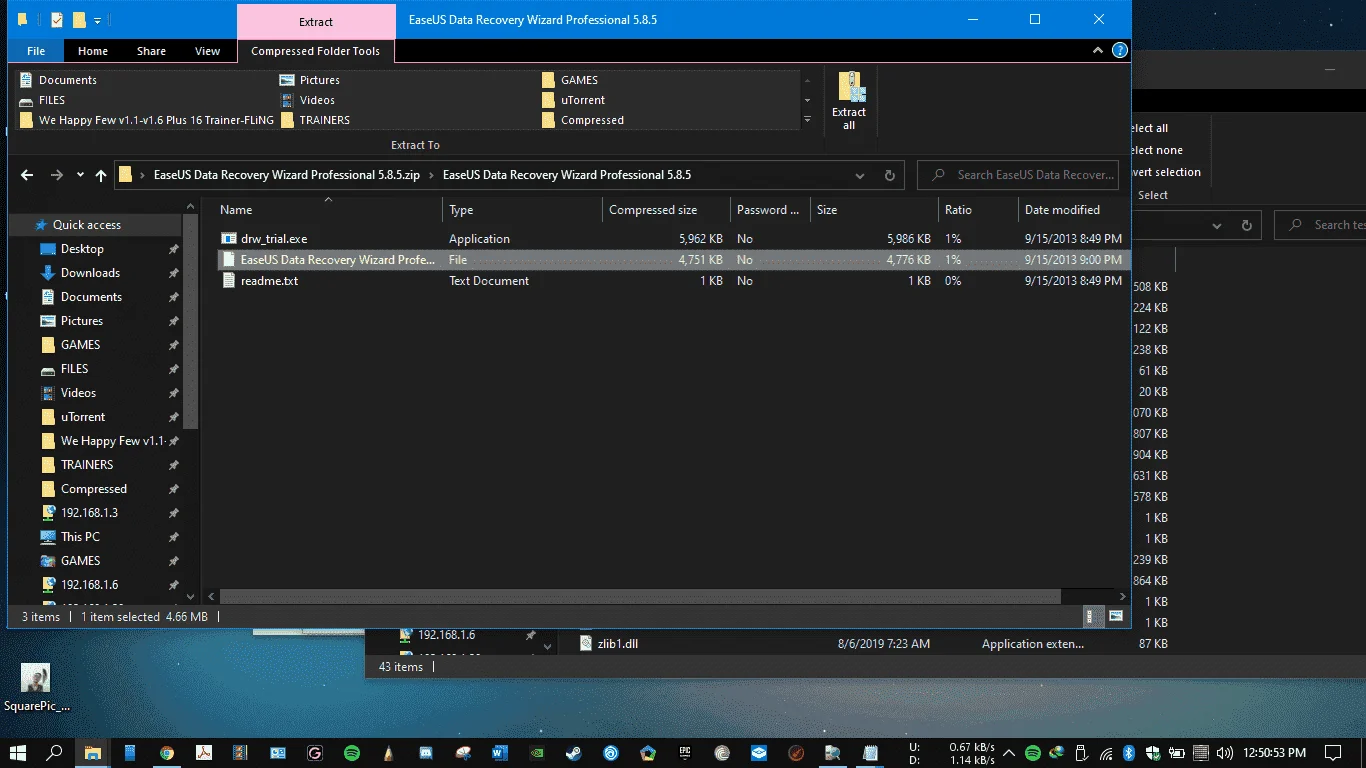1366x768 pixels.
Task: Unpin Pictures using its pin icon
Action: coord(174,321)
